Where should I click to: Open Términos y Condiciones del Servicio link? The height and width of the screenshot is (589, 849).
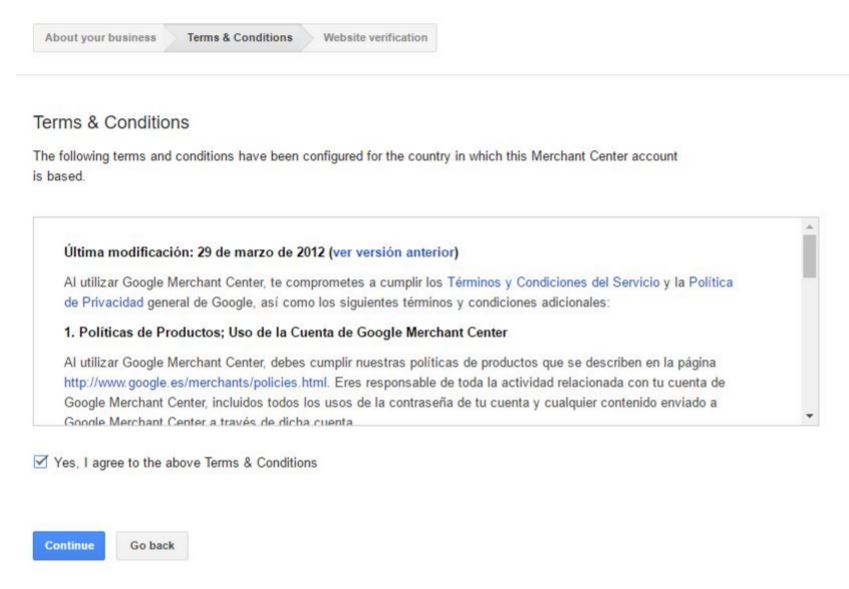tap(550, 283)
